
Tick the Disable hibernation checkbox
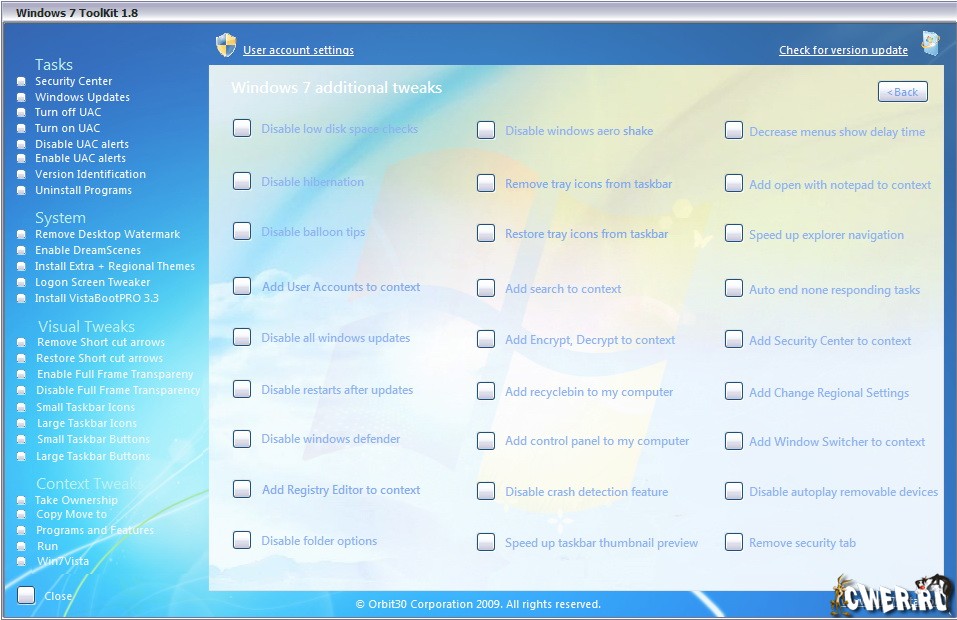(x=242, y=181)
